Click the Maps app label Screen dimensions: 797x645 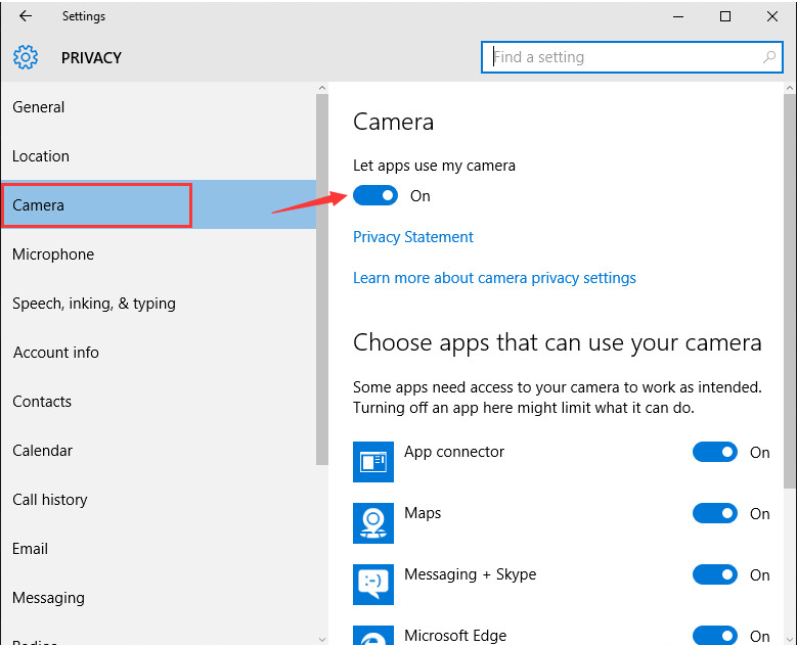pyautogui.click(x=422, y=513)
